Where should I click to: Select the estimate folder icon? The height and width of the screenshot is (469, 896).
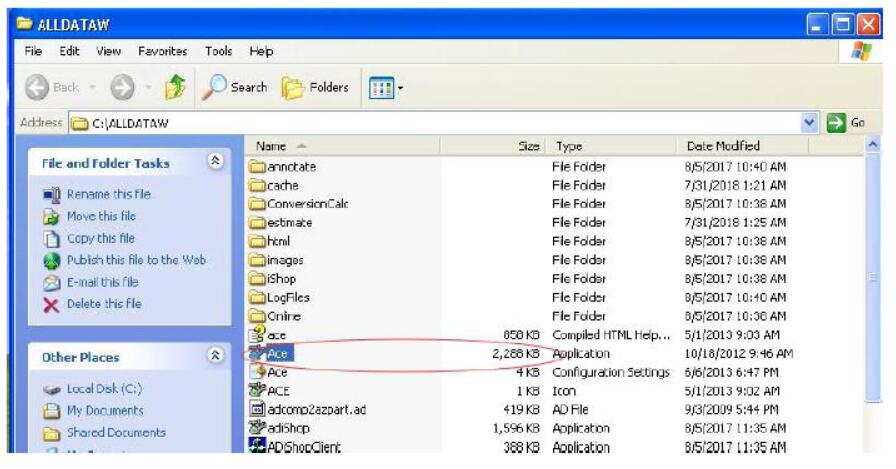tap(258, 223)
